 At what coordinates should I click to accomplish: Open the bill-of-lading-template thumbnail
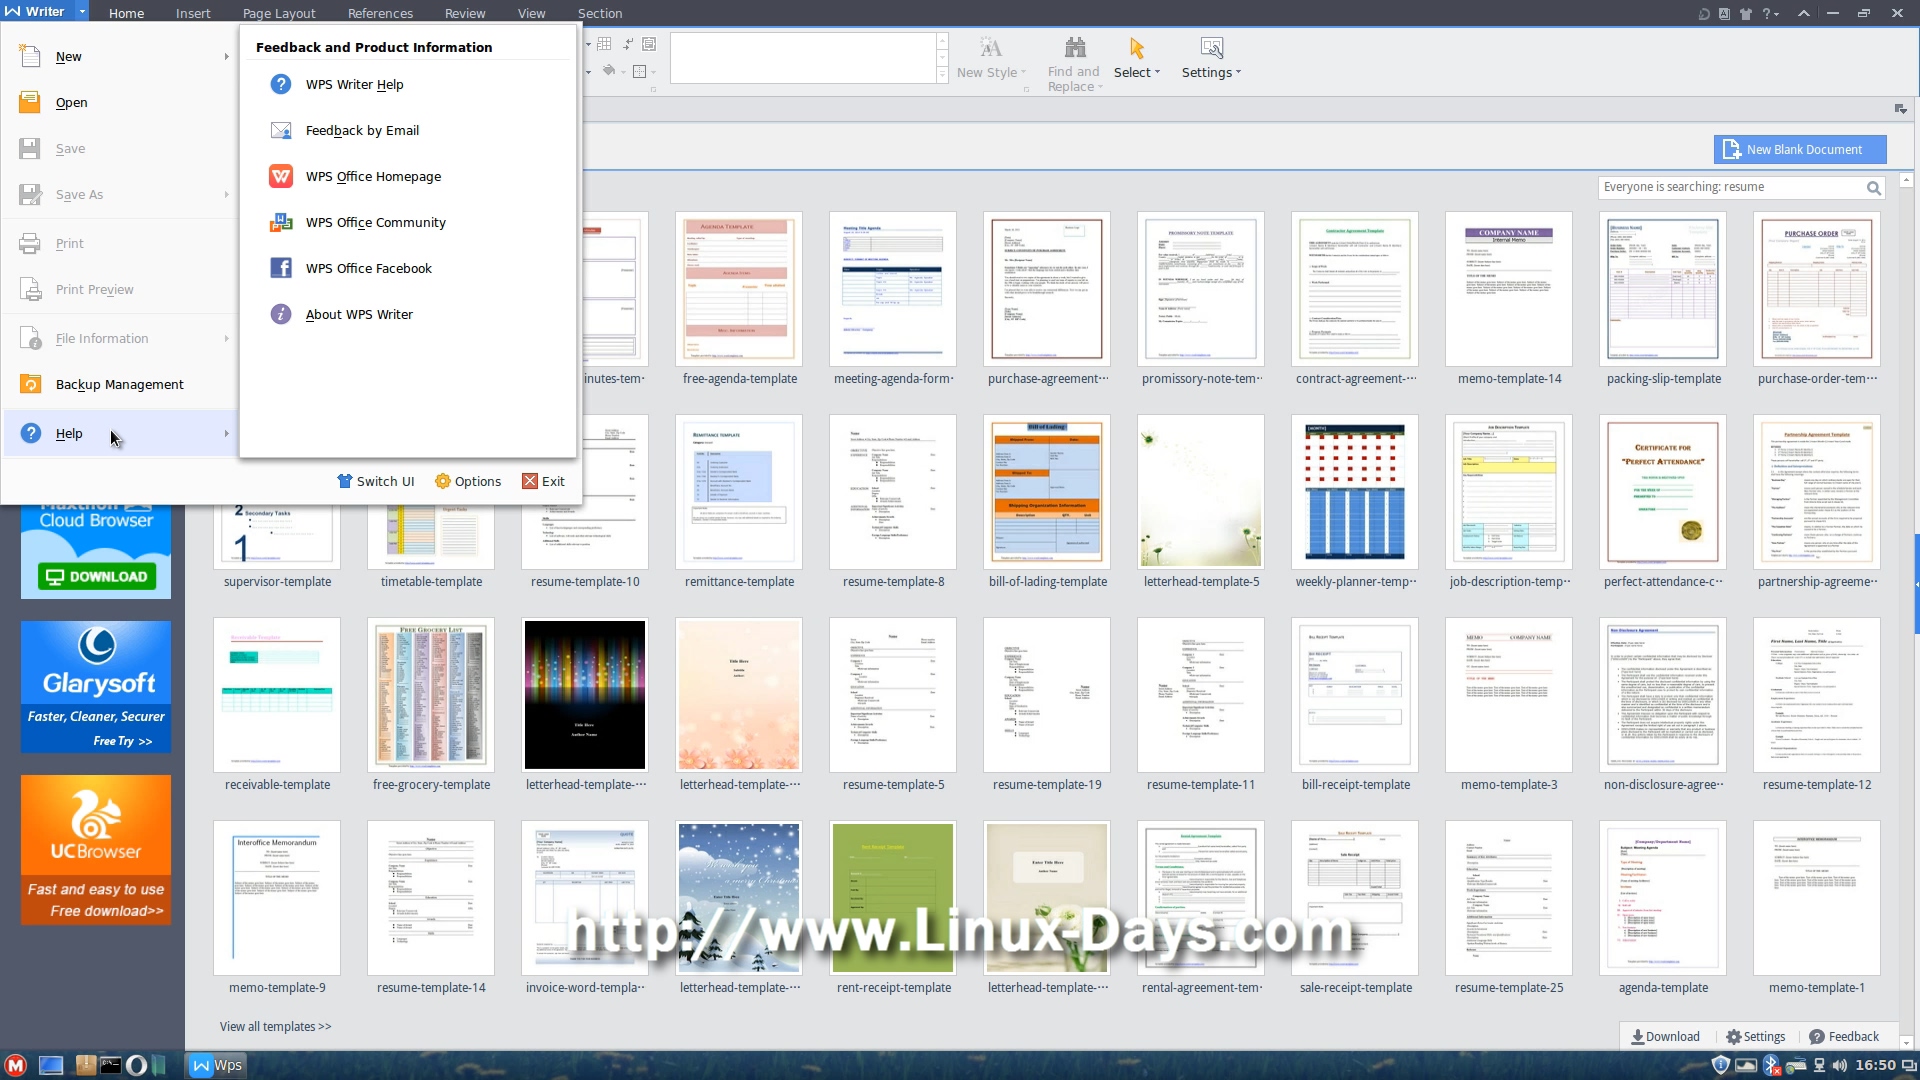tap(1047, 492)
